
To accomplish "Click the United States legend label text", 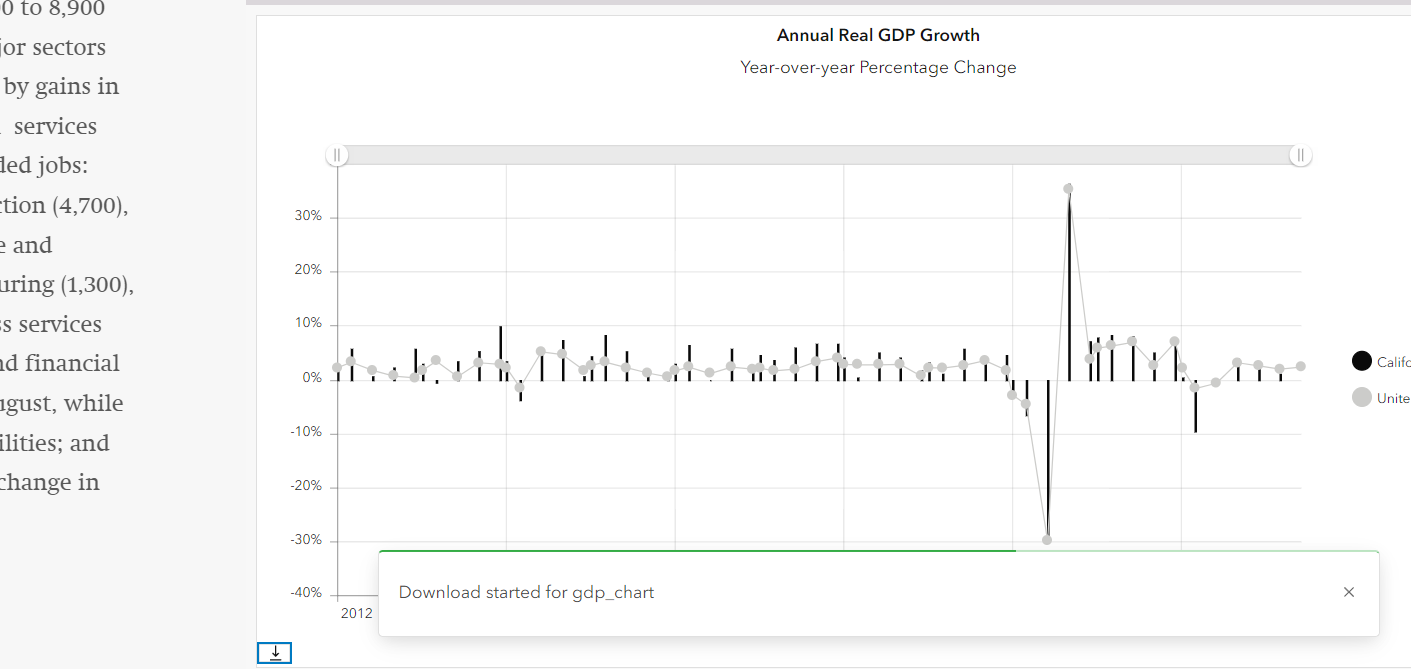I will click(x=1393, y=398).
